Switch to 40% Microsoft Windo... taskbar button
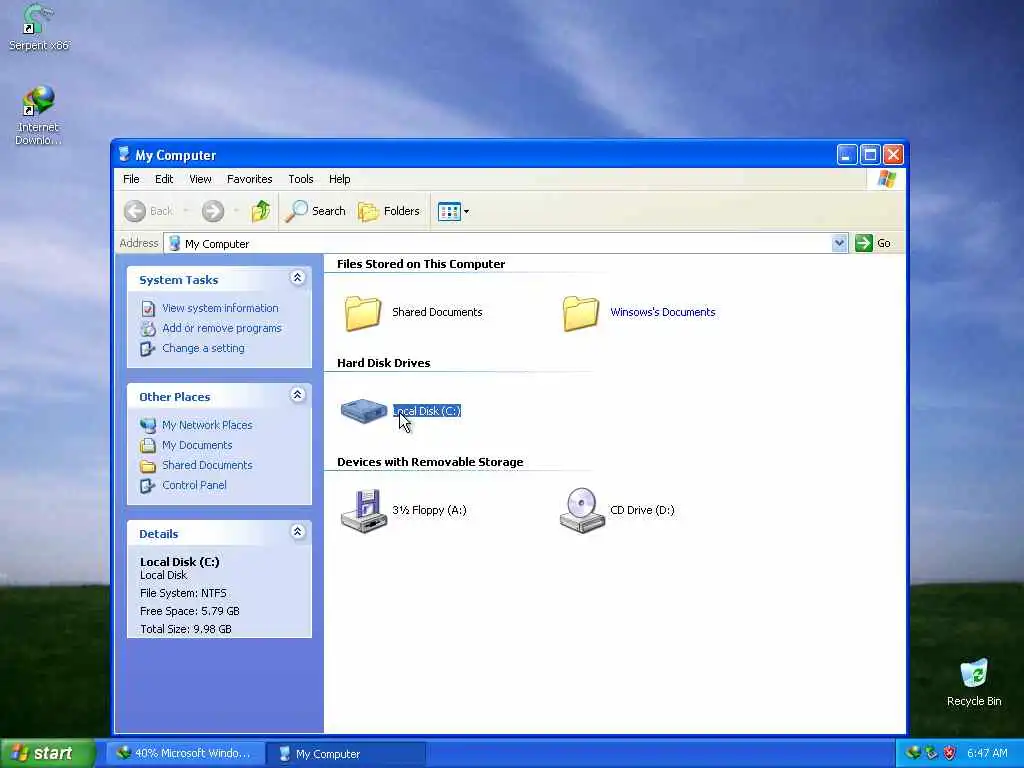Viewport: 1024px width, 768px height. 185,754
